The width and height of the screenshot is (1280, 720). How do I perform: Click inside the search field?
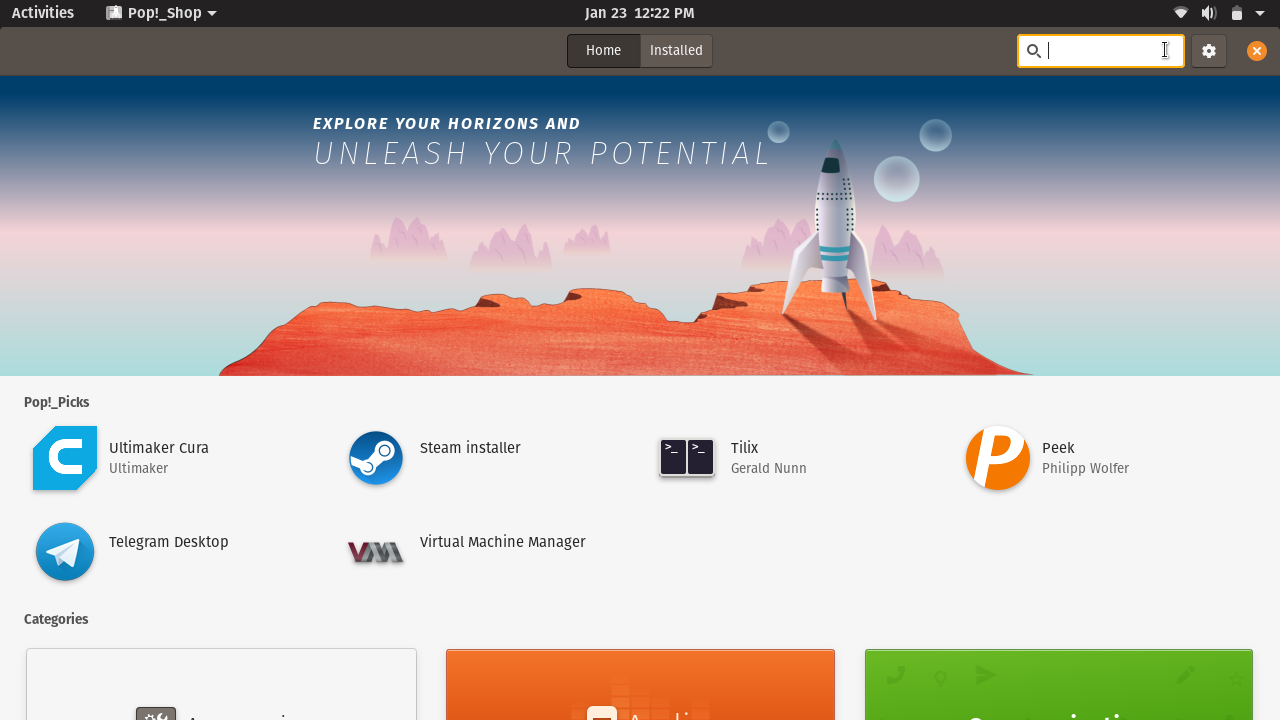1100,50
